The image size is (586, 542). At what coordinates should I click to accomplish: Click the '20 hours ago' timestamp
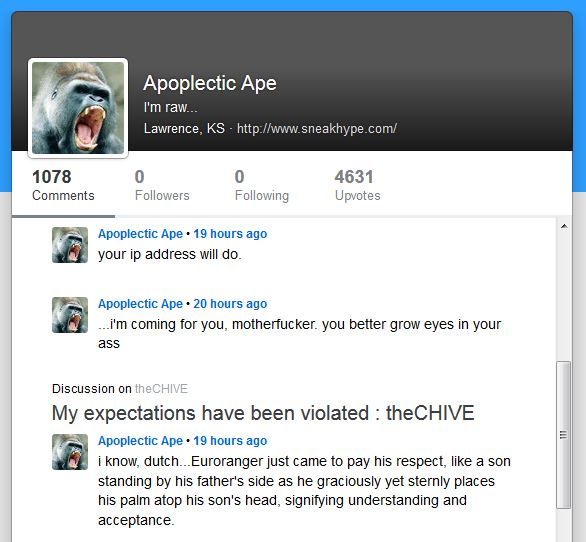pos(230,304)
